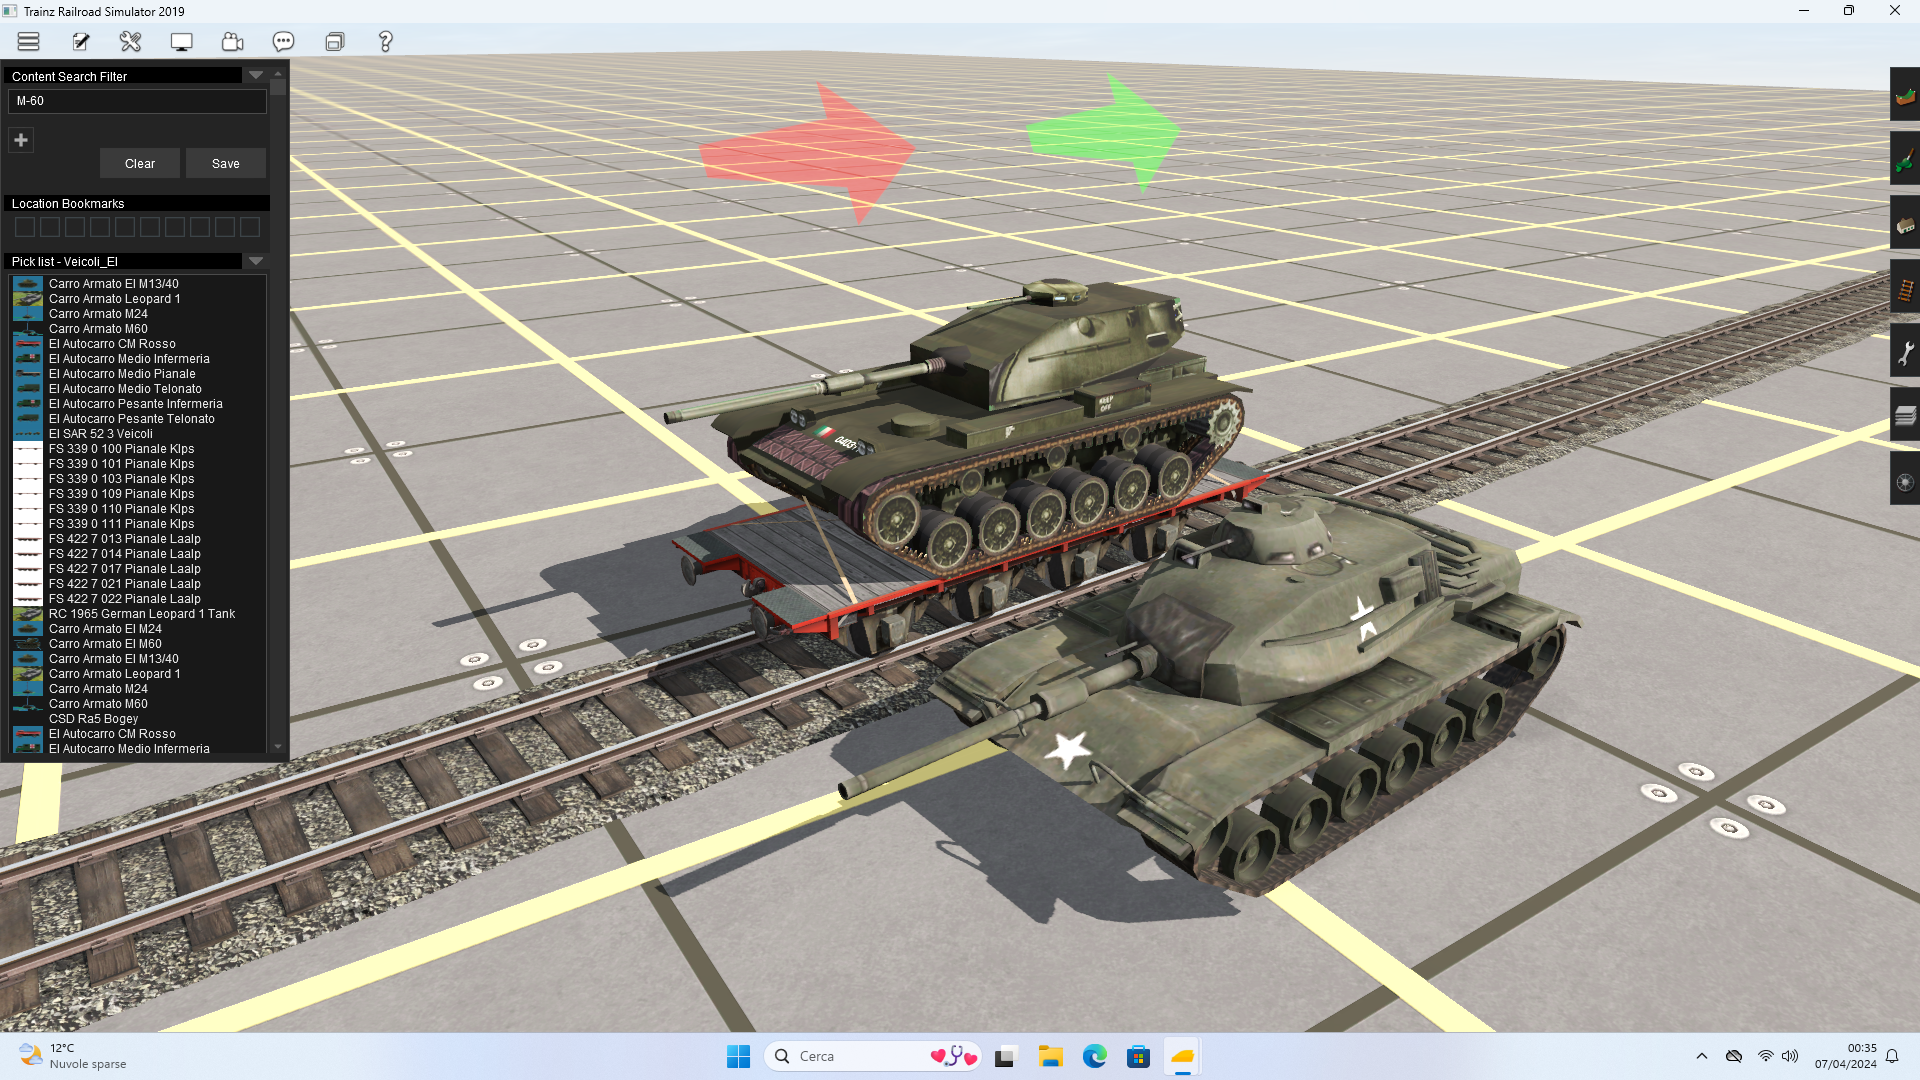Focus the M-60 search input field
This screenshot has height=1080, width=1920.
[x=137, y=101]
